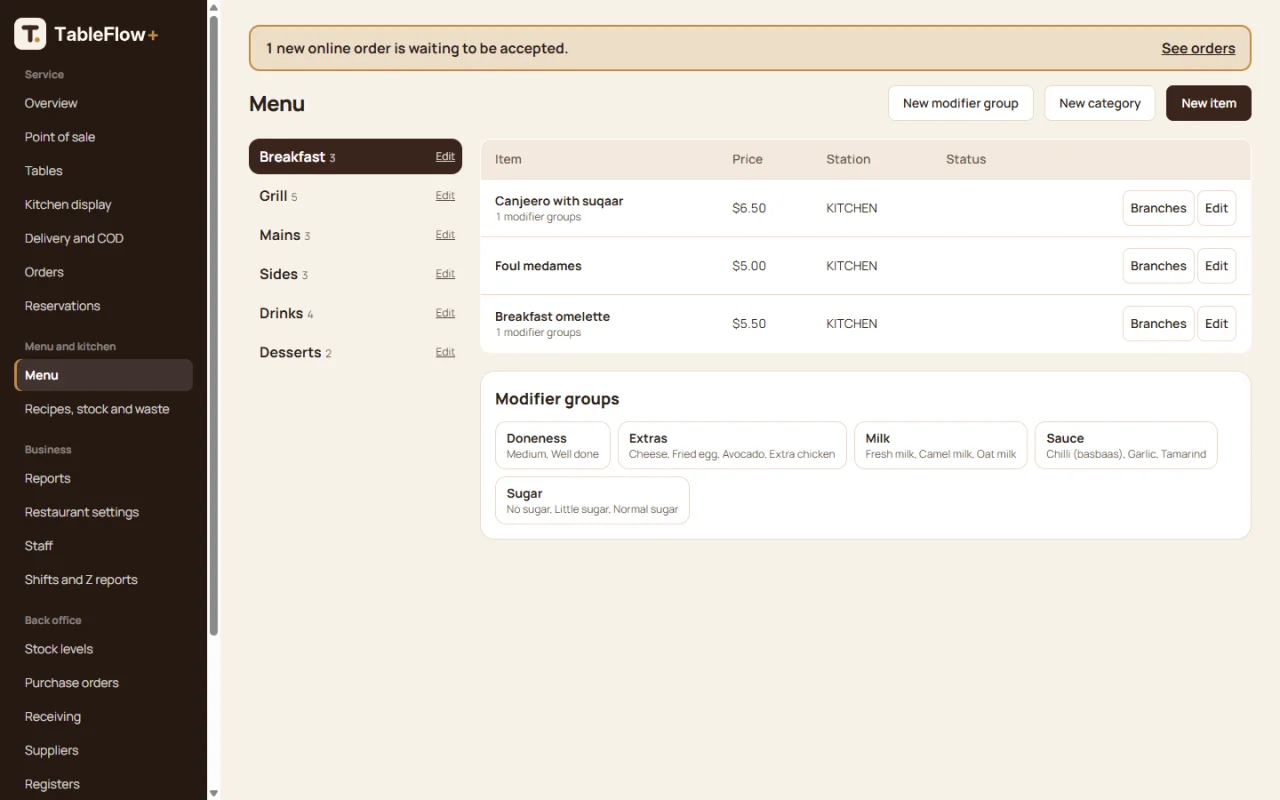Open the Overview page
1280x800 pixels.
103,103
